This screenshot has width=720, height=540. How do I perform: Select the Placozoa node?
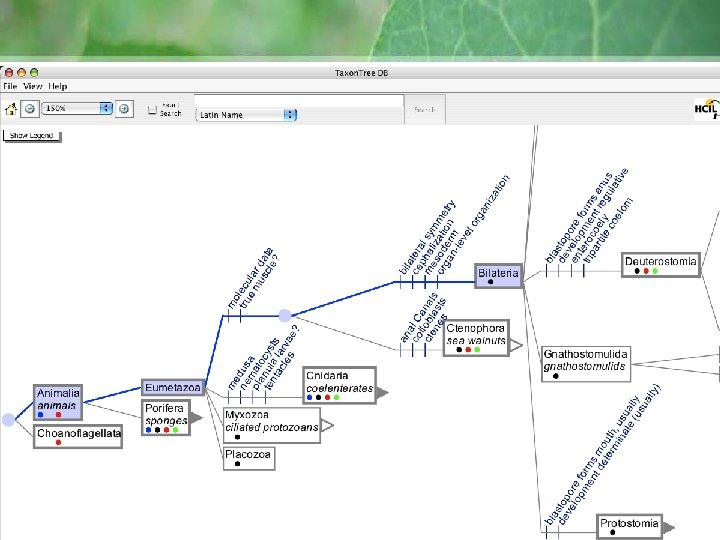coord(249,458)
